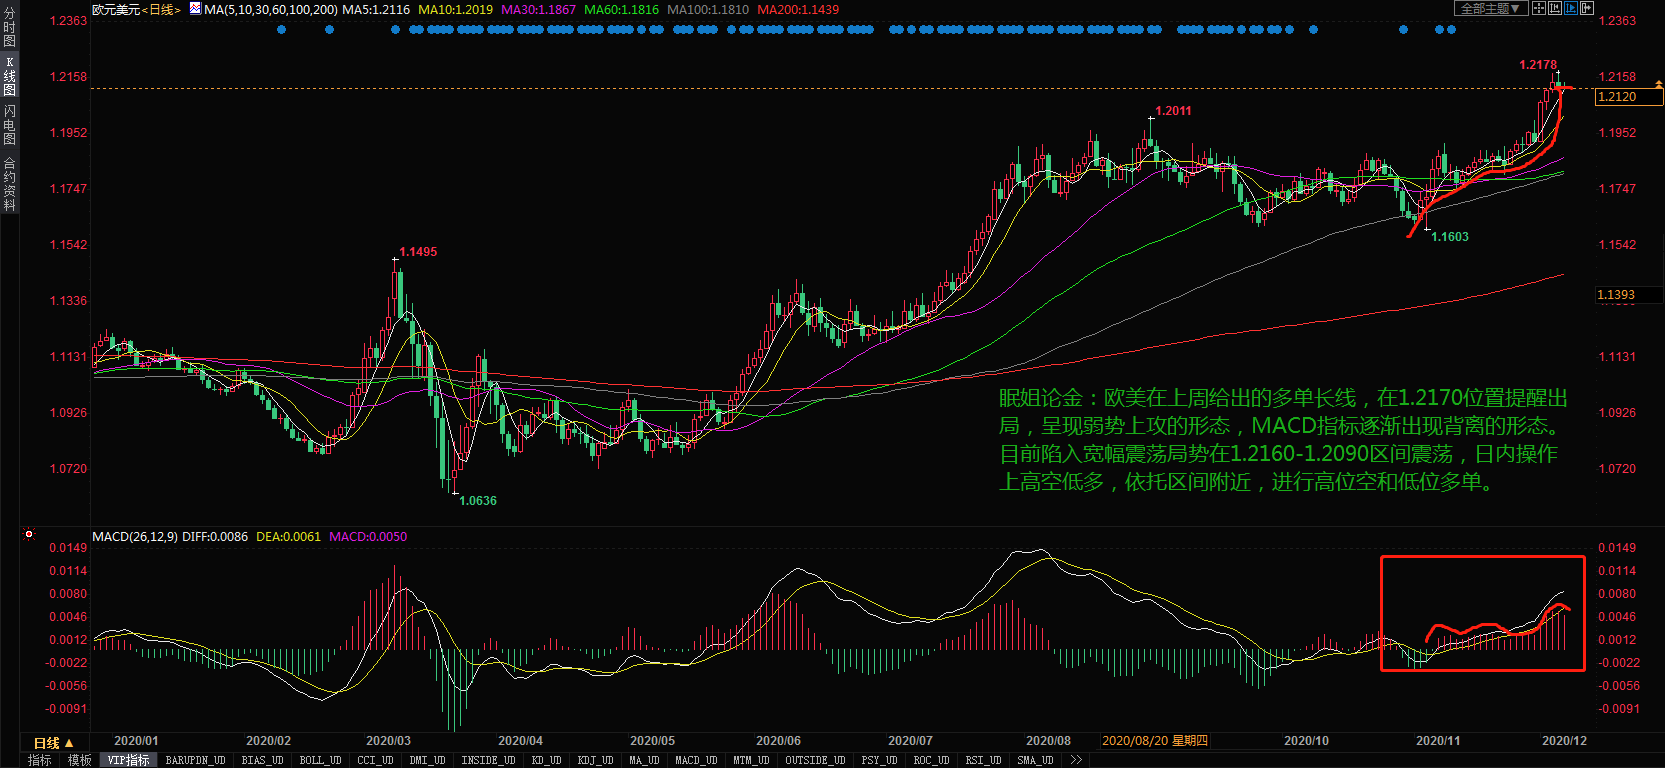
Task: Switch to the 分时图 side tab
Action: click(x=9, y=27)
